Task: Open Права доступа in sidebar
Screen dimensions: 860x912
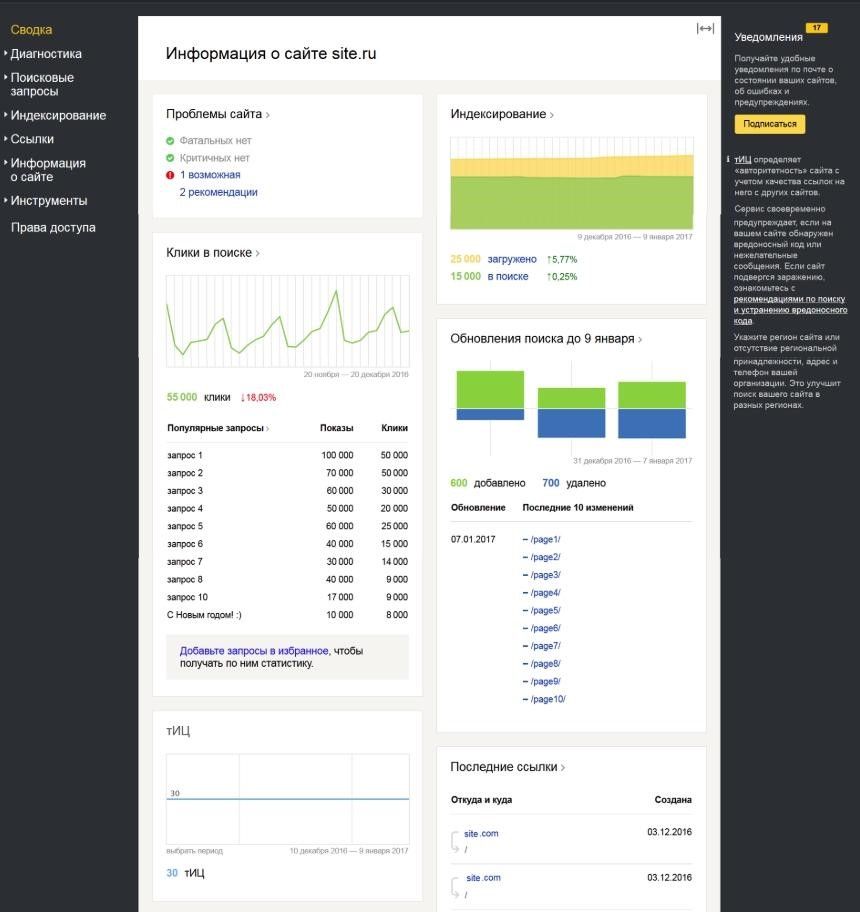Action: [53, 227]
